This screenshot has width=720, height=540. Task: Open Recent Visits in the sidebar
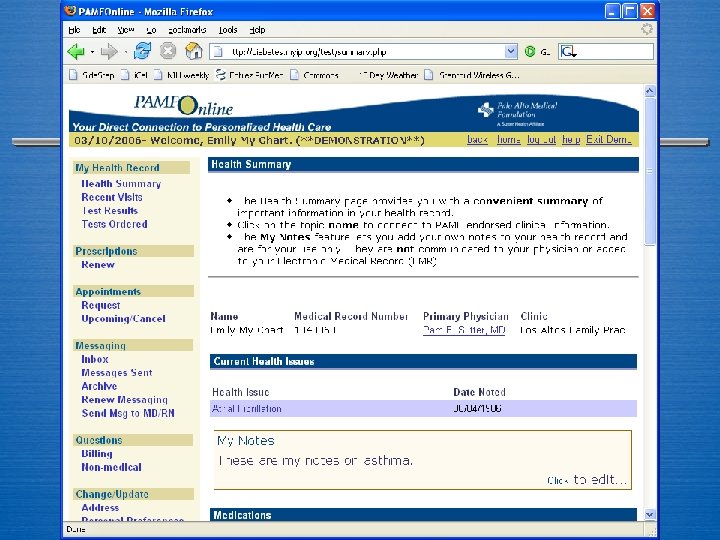pos(112,197)
